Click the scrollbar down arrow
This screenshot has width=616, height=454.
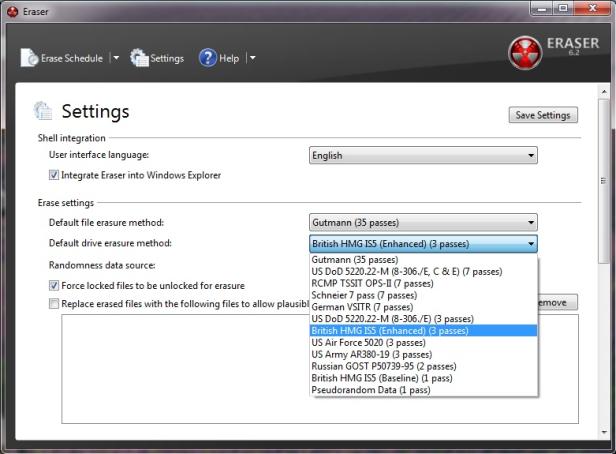coord(604,433)
